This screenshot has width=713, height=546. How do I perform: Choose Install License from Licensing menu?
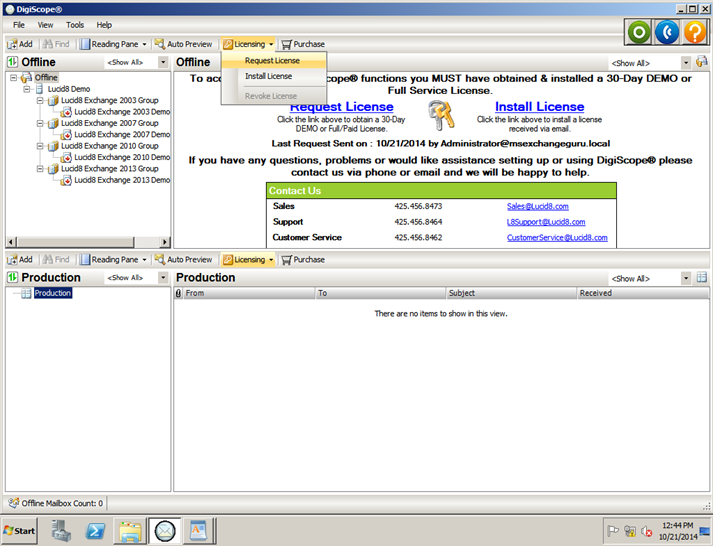coord(274,76)
